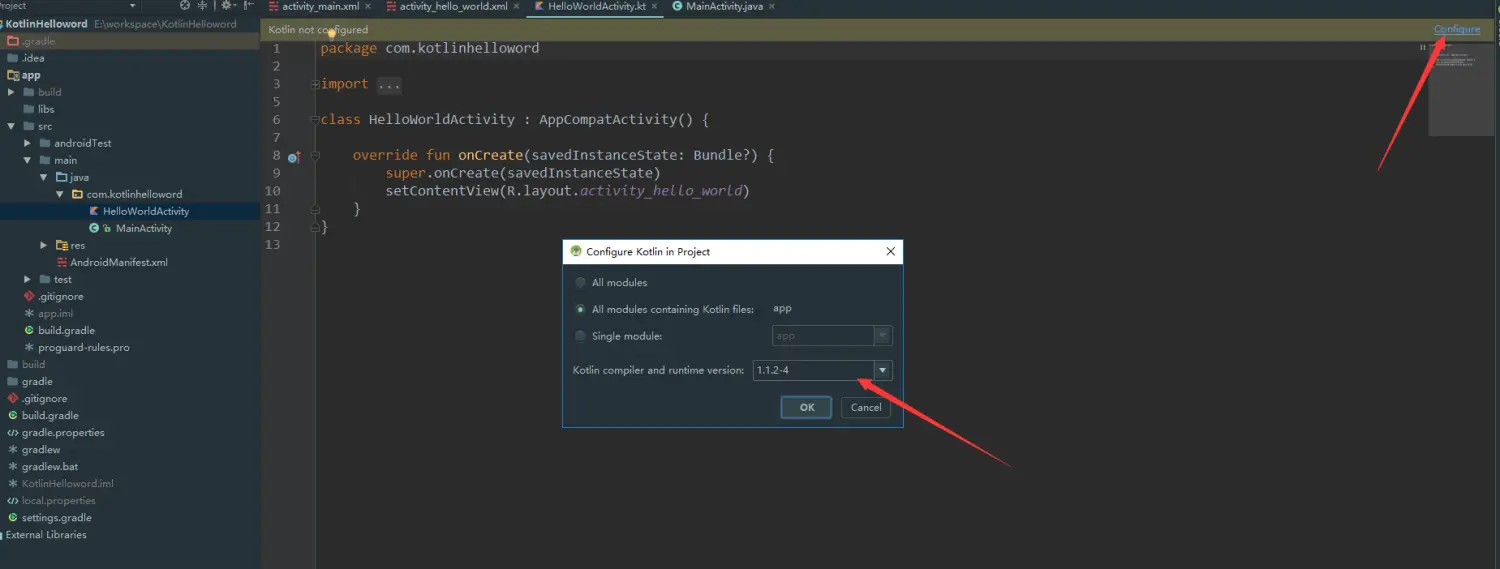Switch to the activity_main.xml tab

coord(320,7)
